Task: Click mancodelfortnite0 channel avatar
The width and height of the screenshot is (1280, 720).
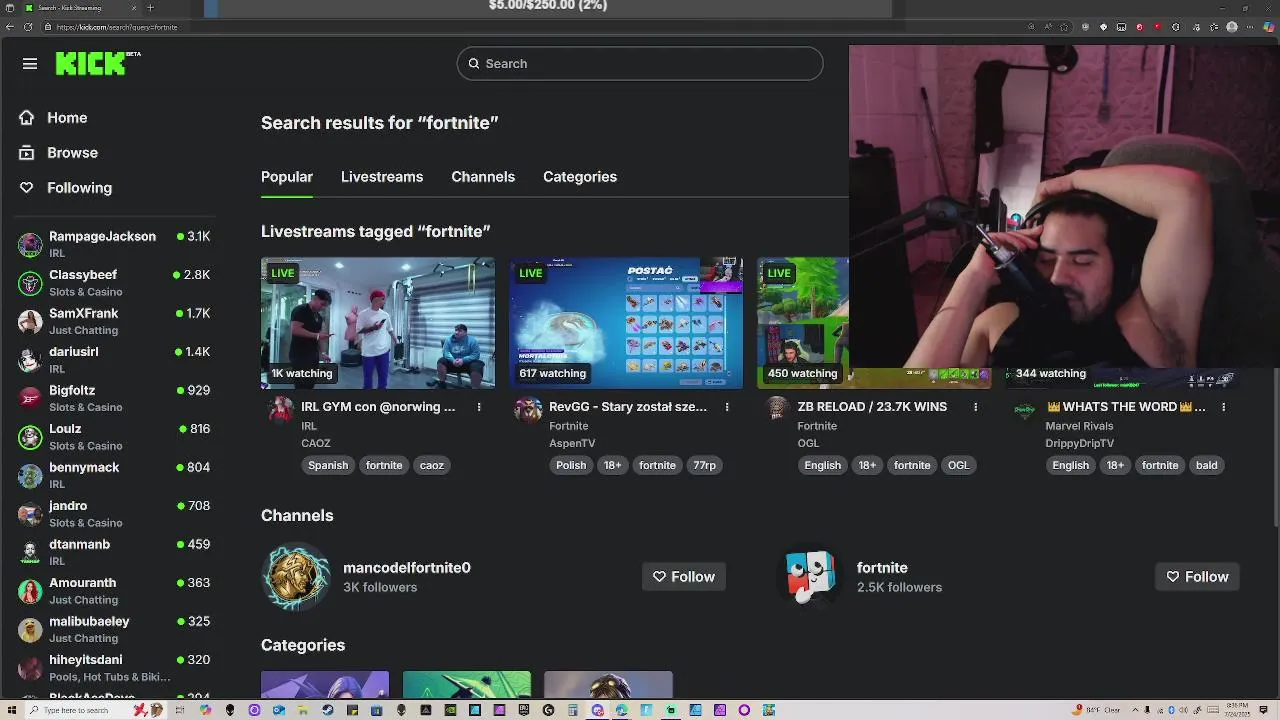Action: click(x=296, y=577)
